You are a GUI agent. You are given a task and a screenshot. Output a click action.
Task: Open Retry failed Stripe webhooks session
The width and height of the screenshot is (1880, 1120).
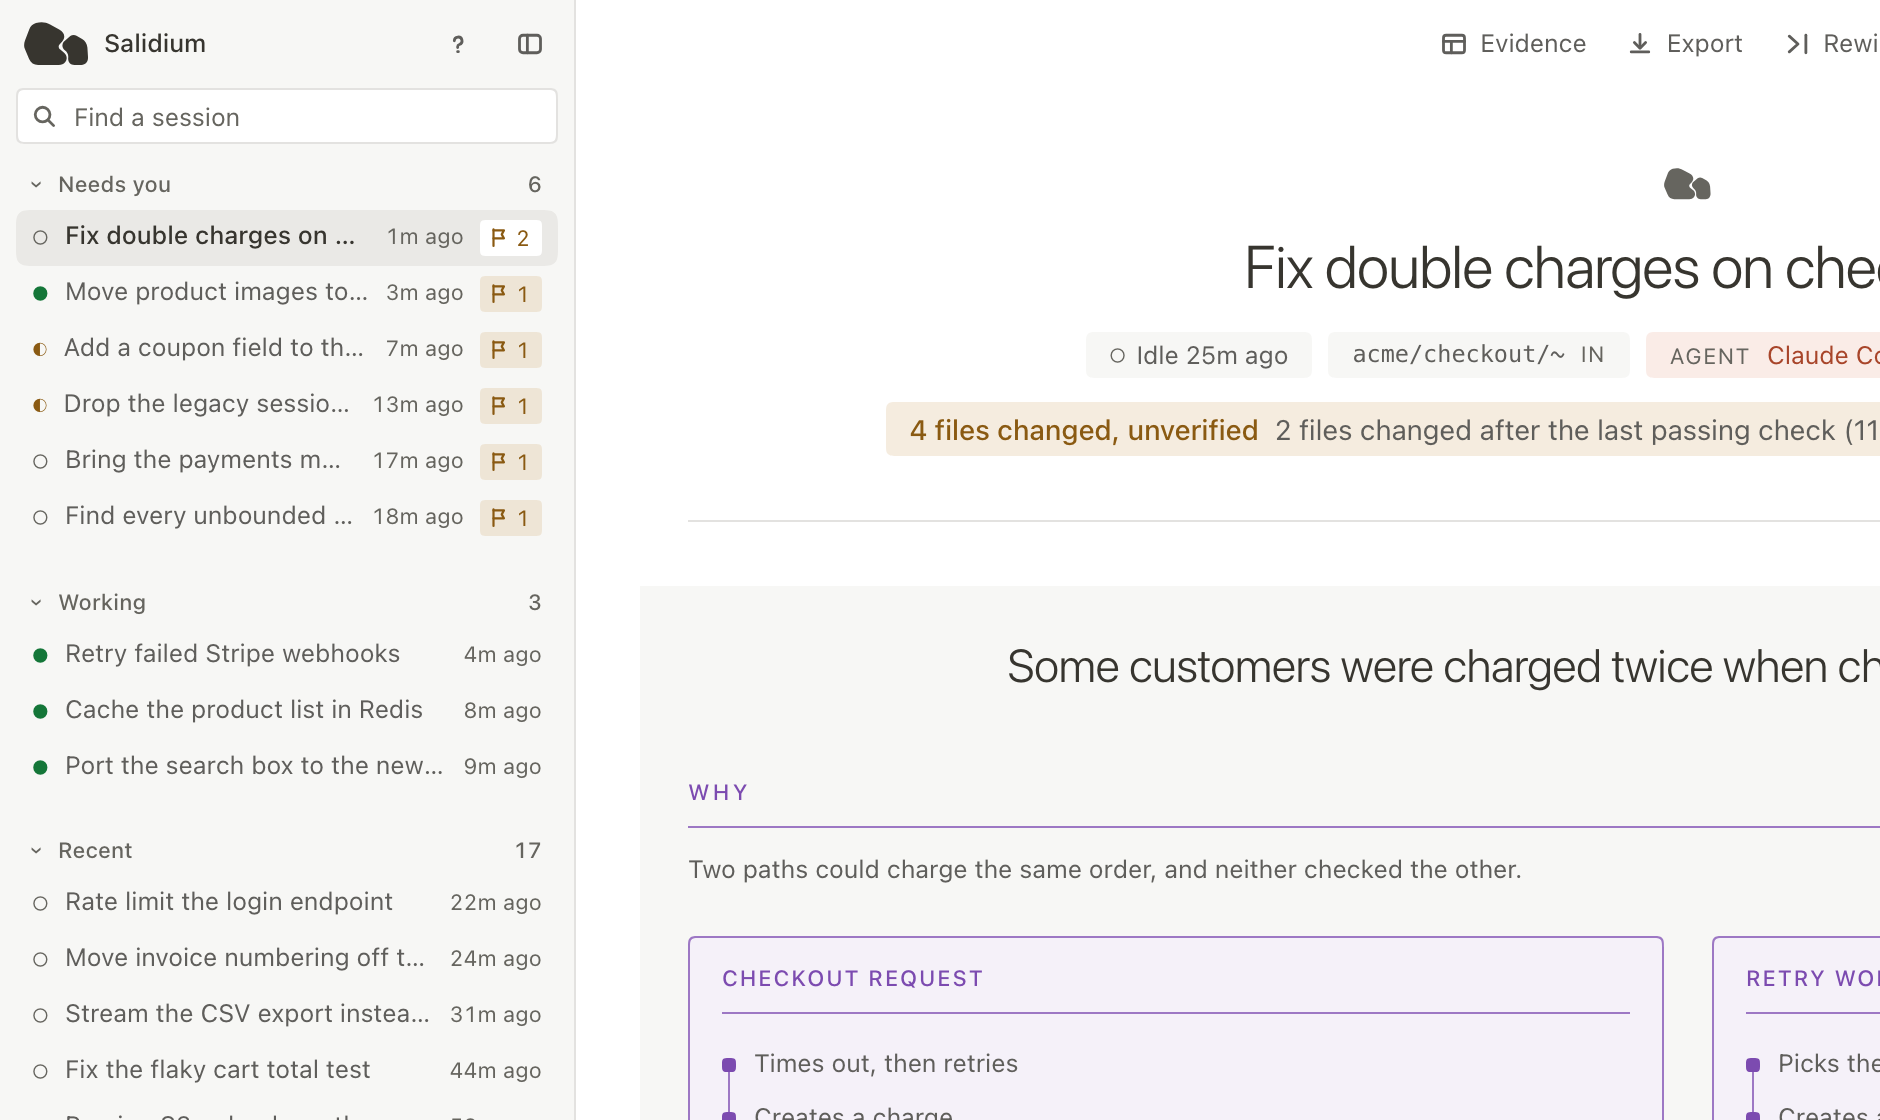click(287, 655)
